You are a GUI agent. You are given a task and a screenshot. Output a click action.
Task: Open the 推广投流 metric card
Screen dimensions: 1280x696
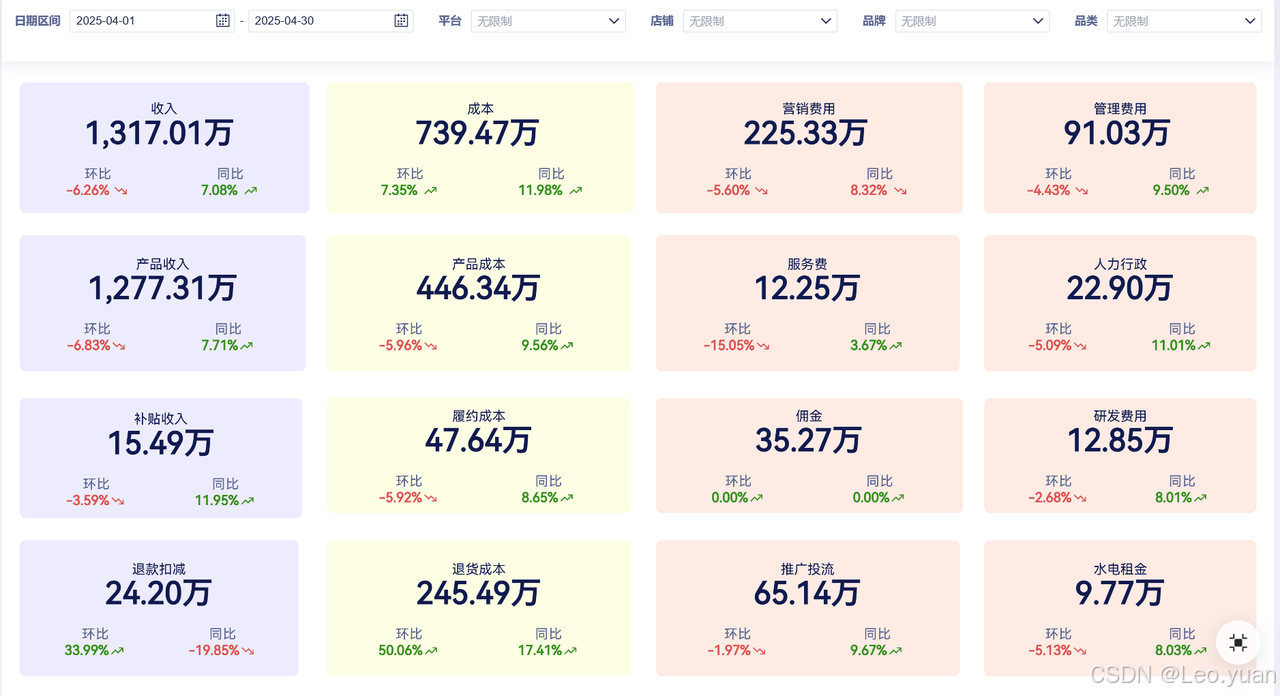(808, 608)
